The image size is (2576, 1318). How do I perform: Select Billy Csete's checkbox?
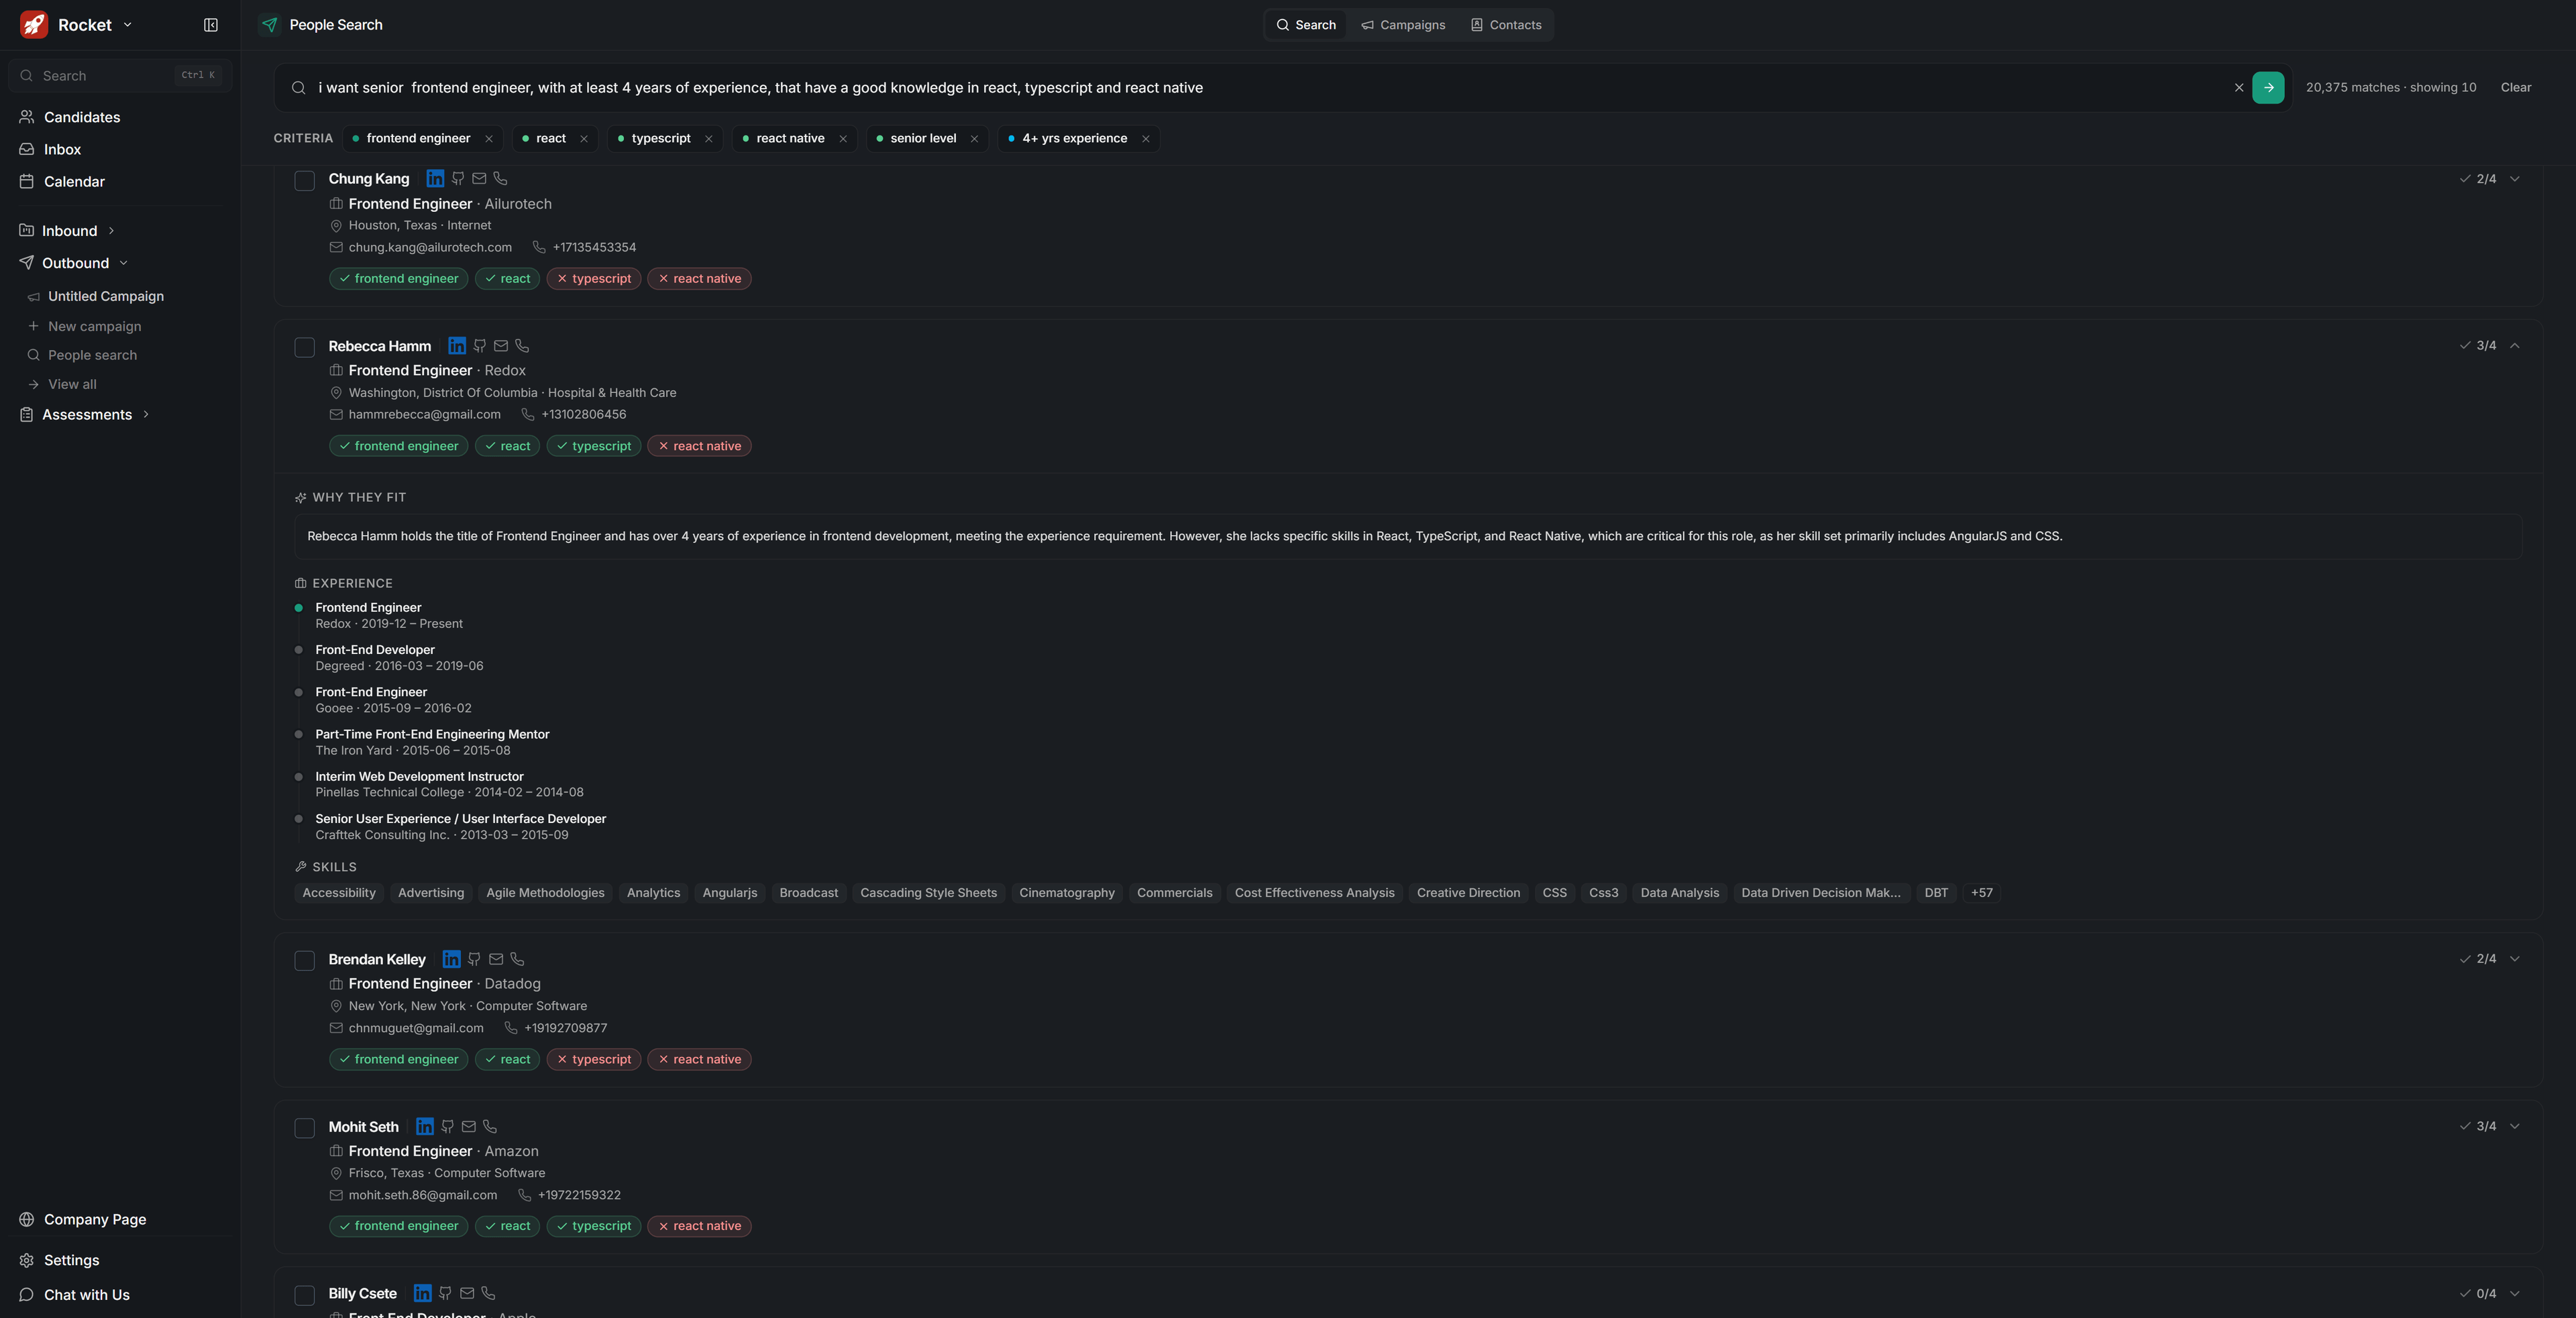pos(305,1295)
